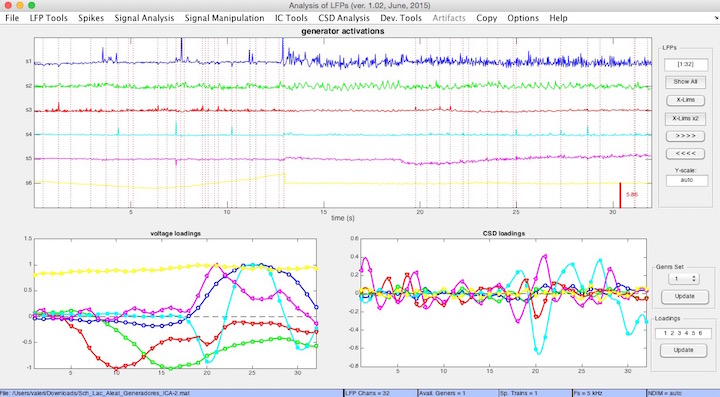This screenshot has width=720, height=397.
Task: Open the LFP Tools menu
Action: click(x=48, y=18)
